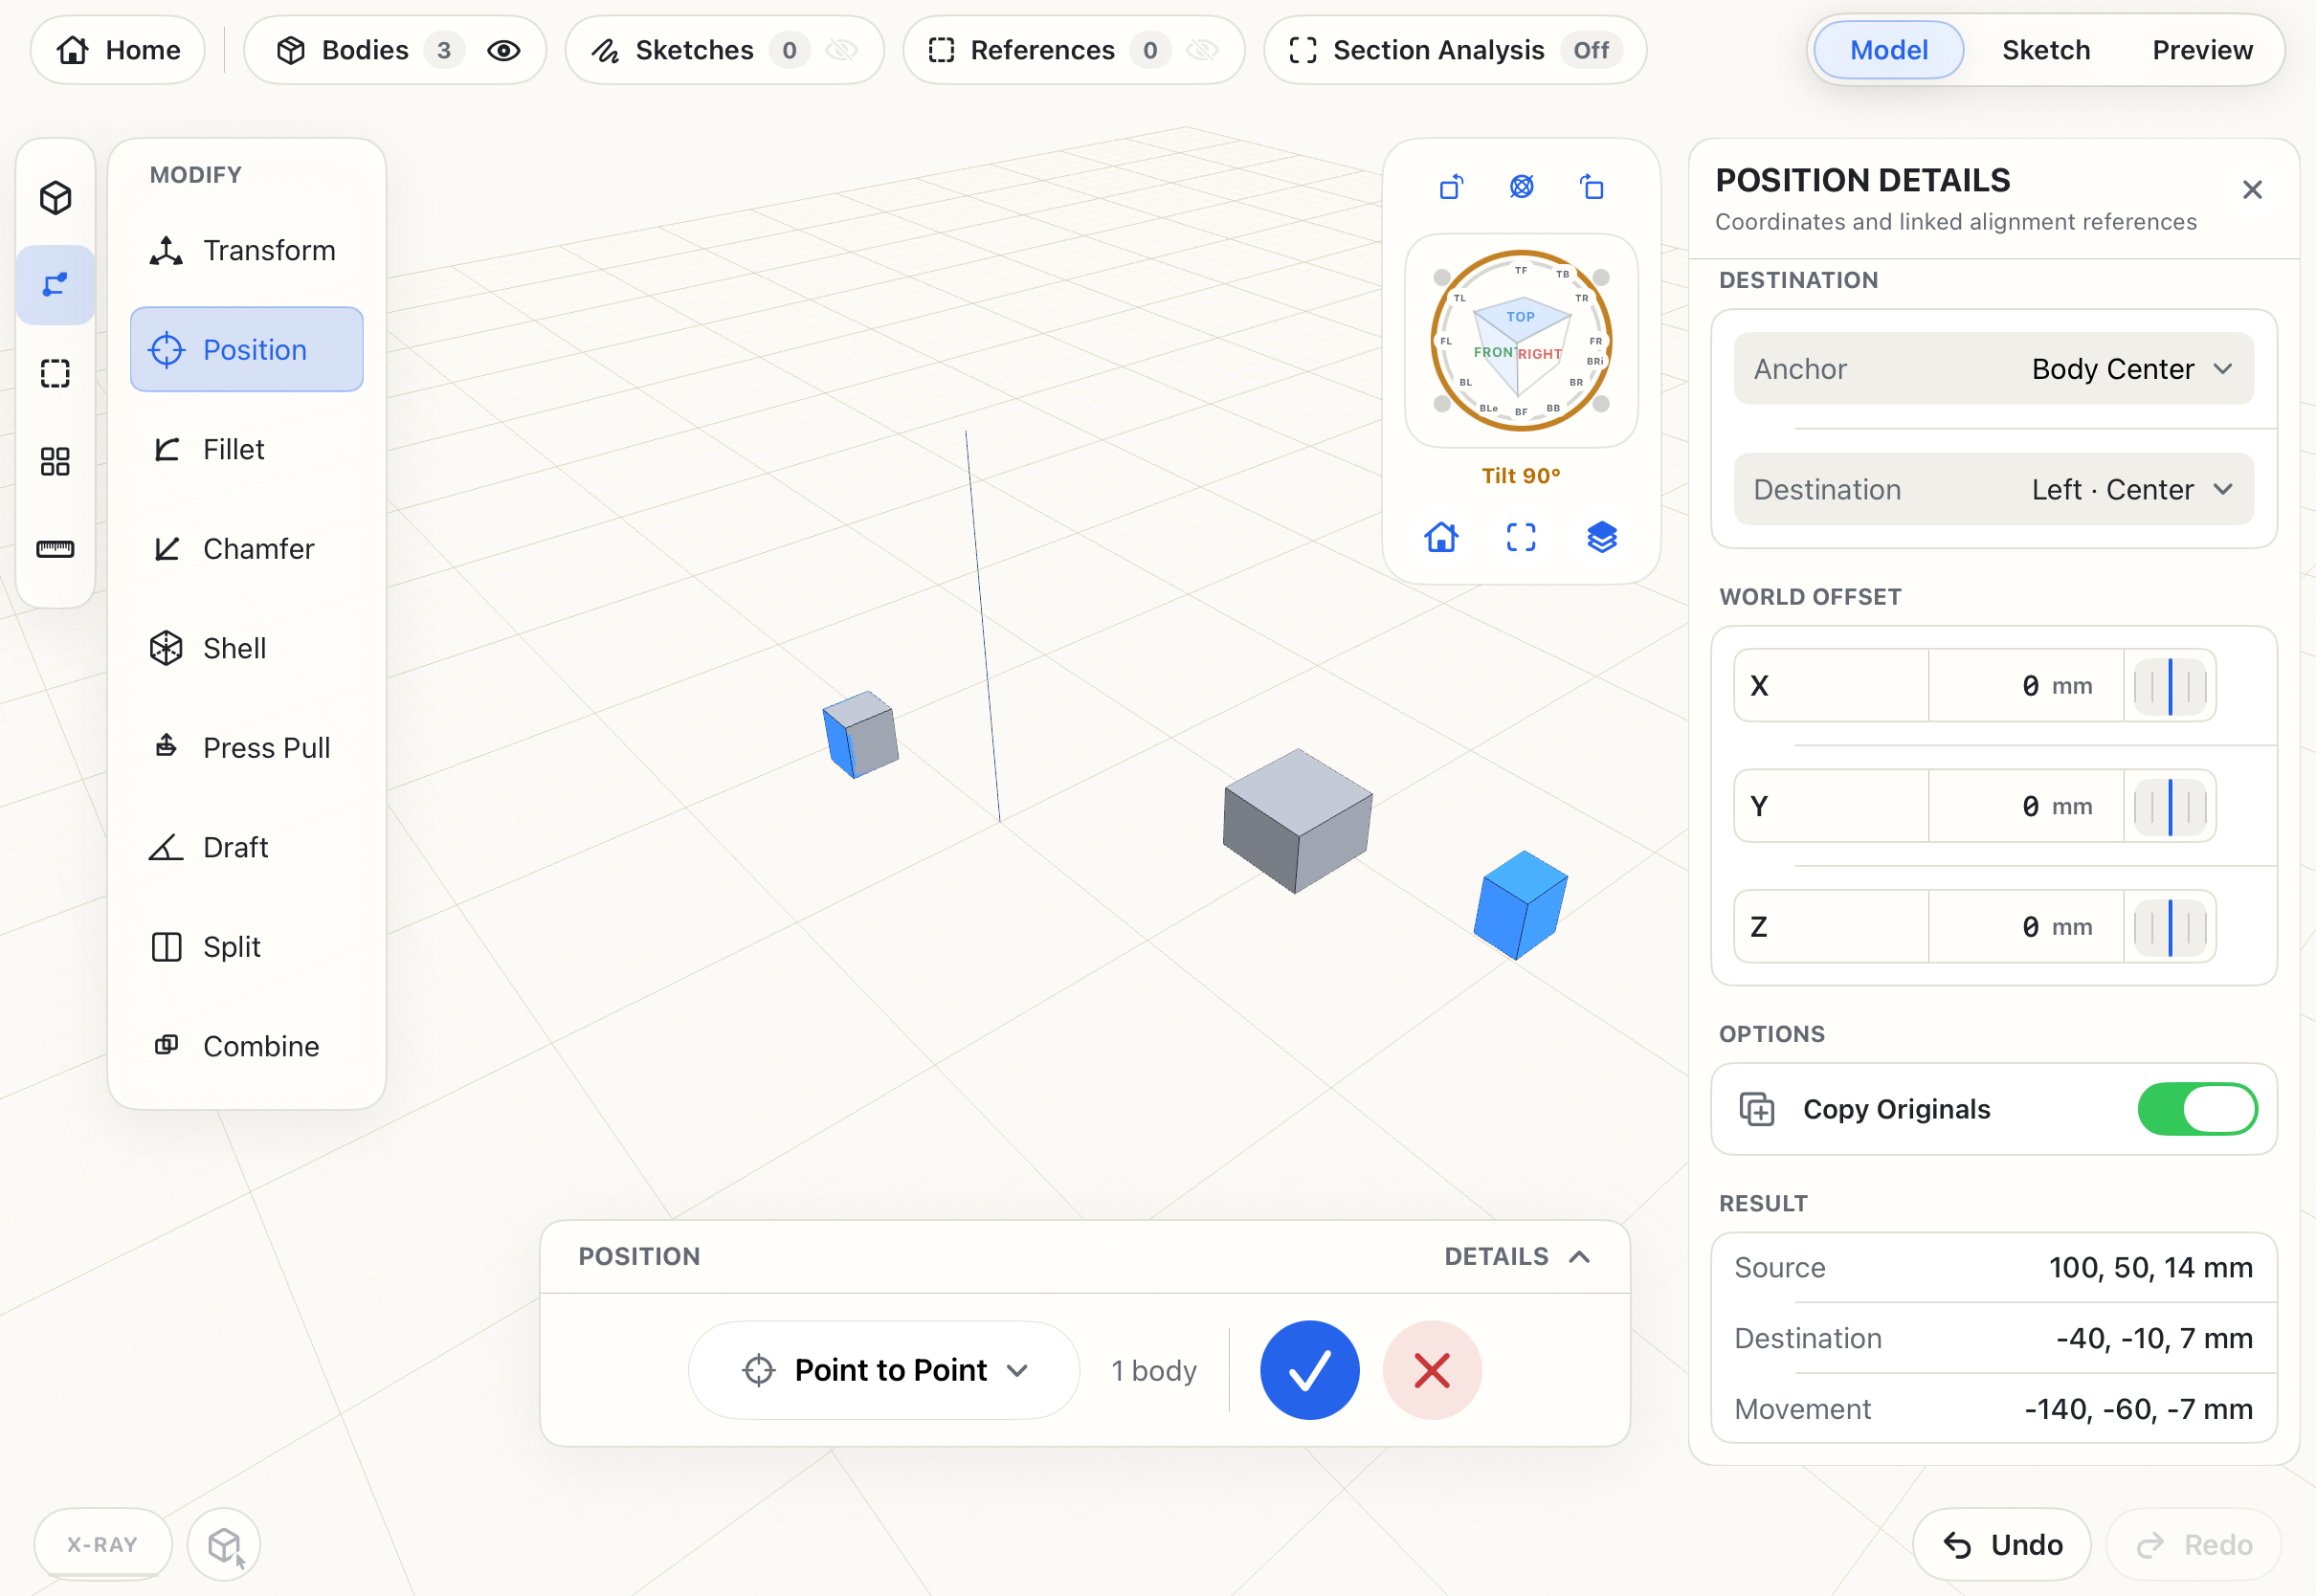Adjust the X offset slider scrubber
This screenshot has width=2316, height=1596.
point(2169,686)
